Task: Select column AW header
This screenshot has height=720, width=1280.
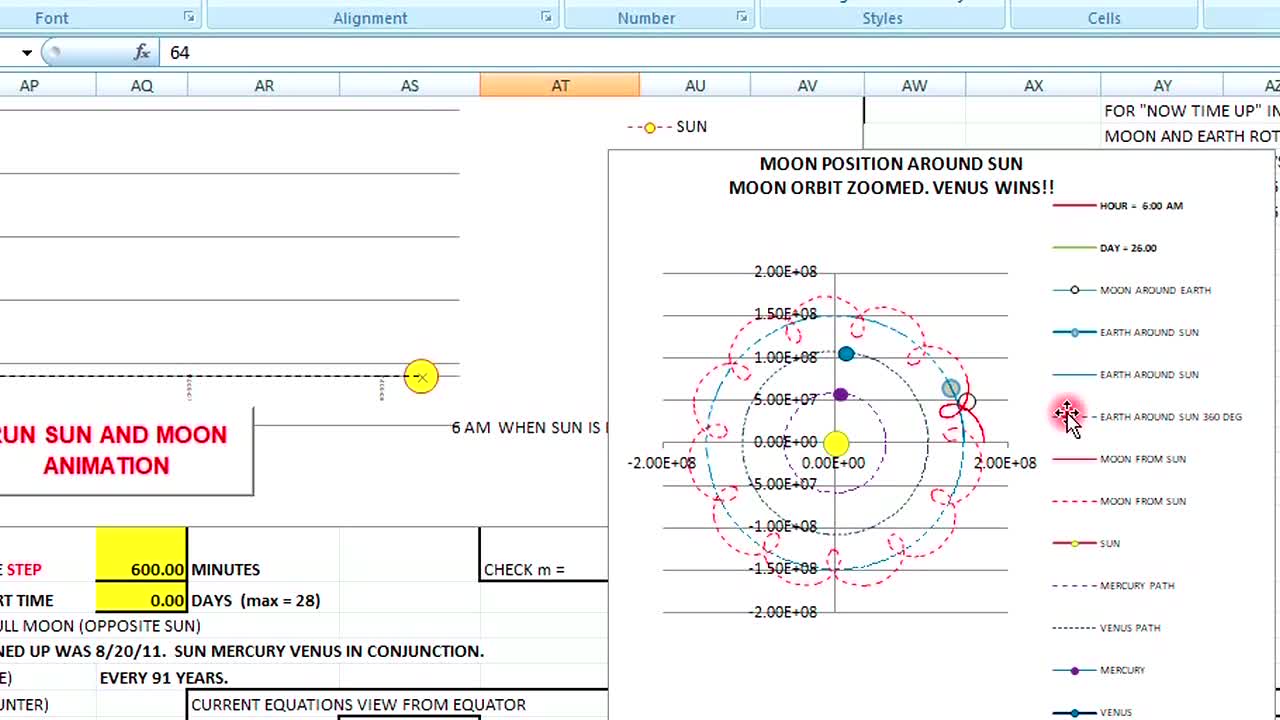Action: 915,86
